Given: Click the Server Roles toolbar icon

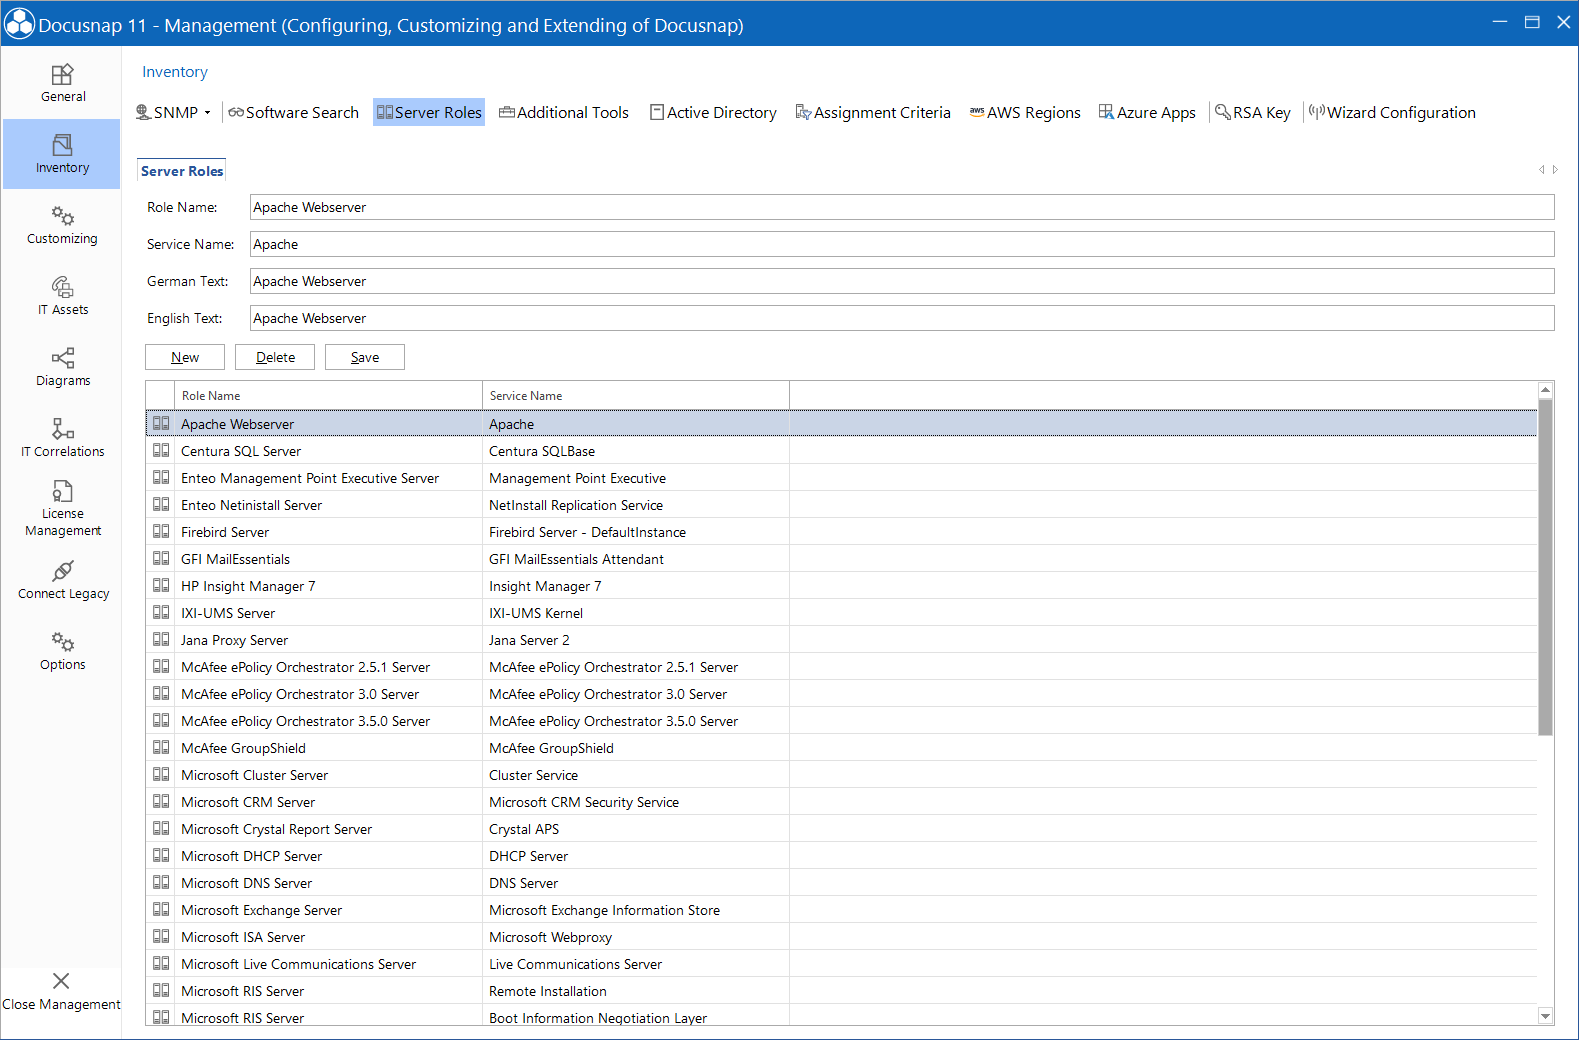Looking at the screenshot, I should click(x=385, y=112).
